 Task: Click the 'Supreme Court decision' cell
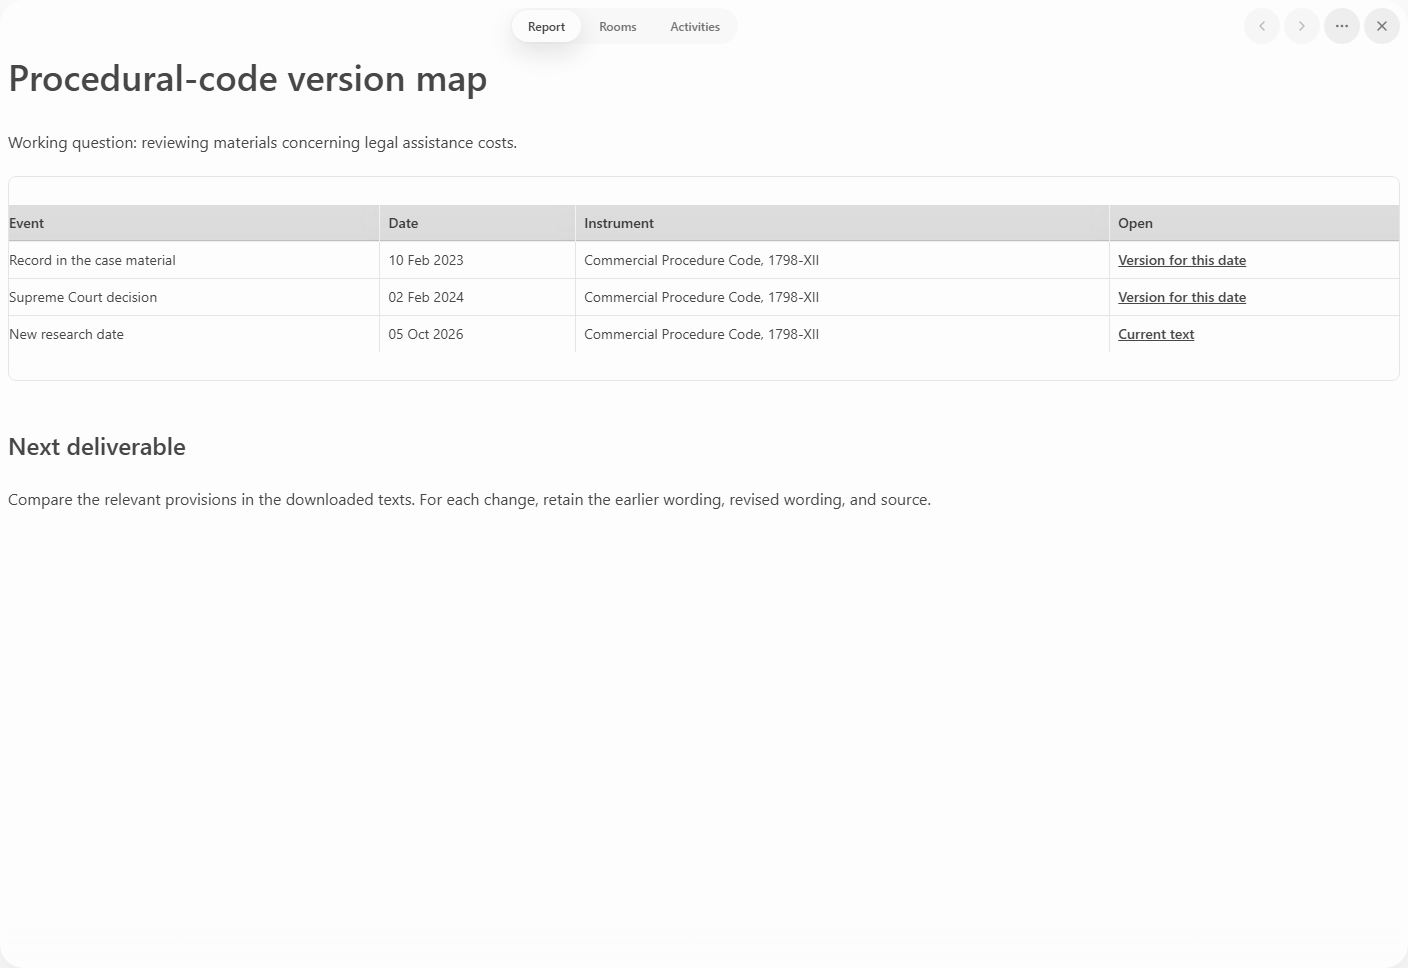tap(194, 297)
